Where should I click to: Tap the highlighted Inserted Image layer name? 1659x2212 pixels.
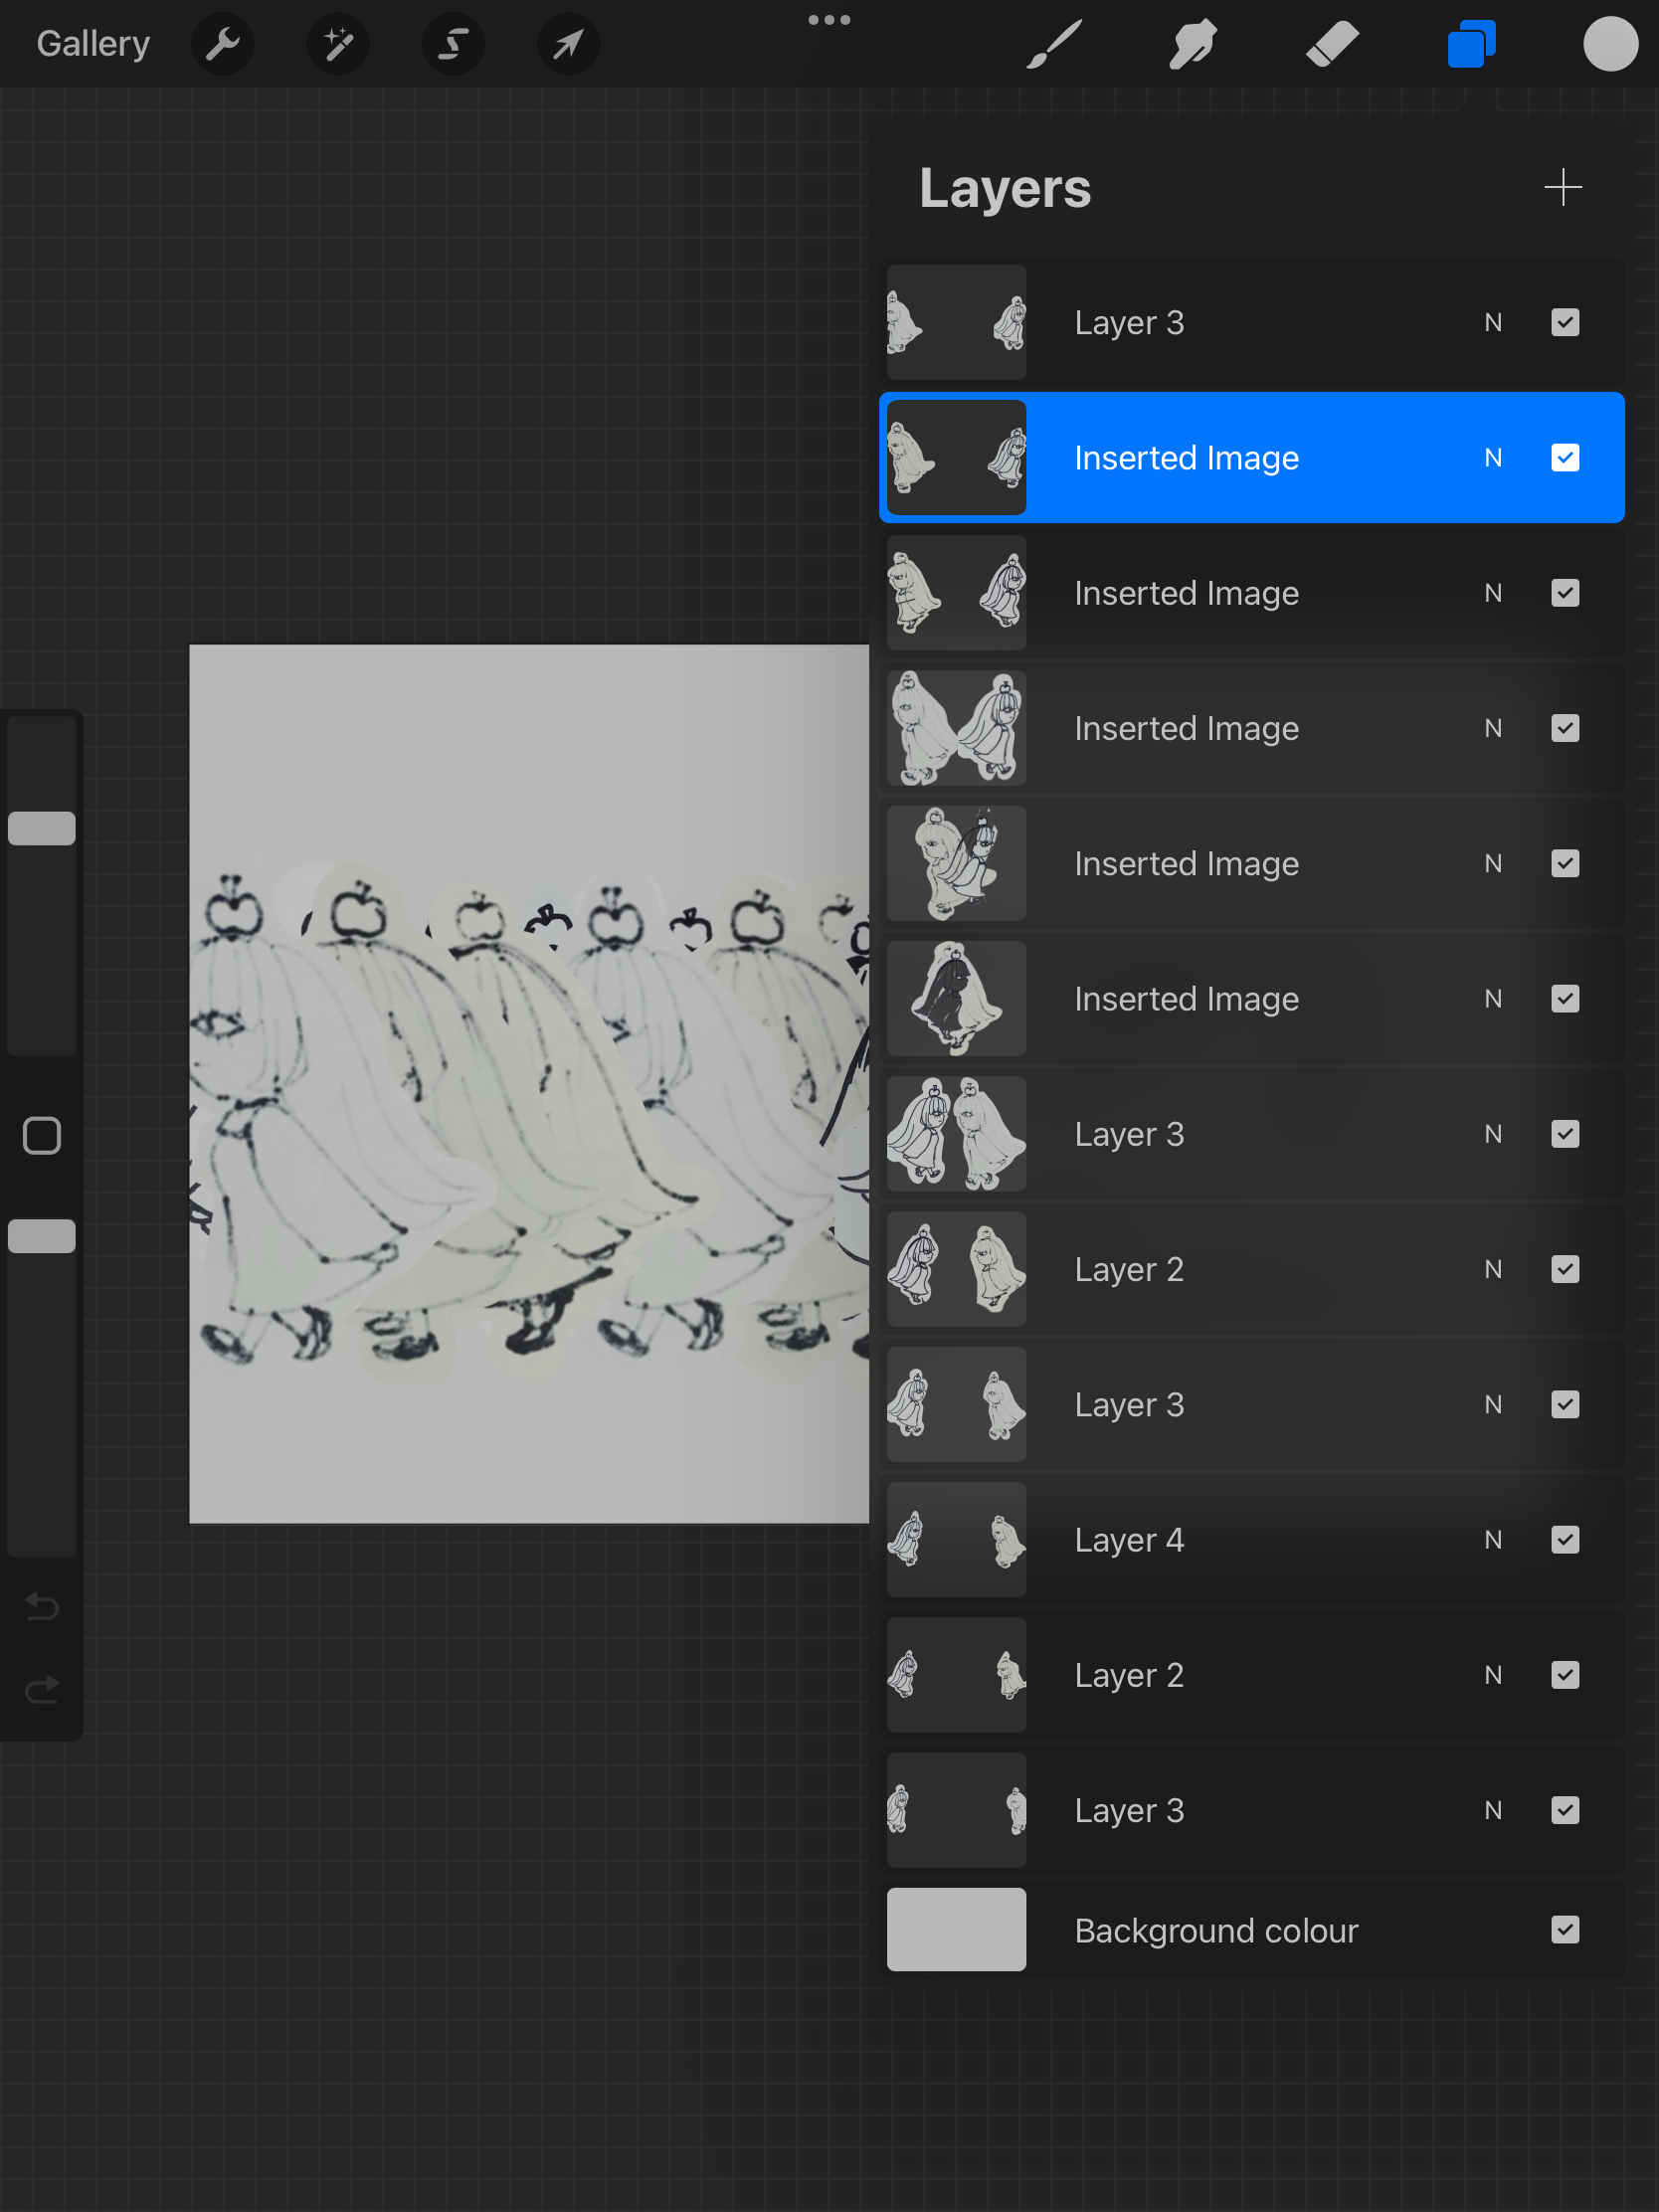(1186, 458)
